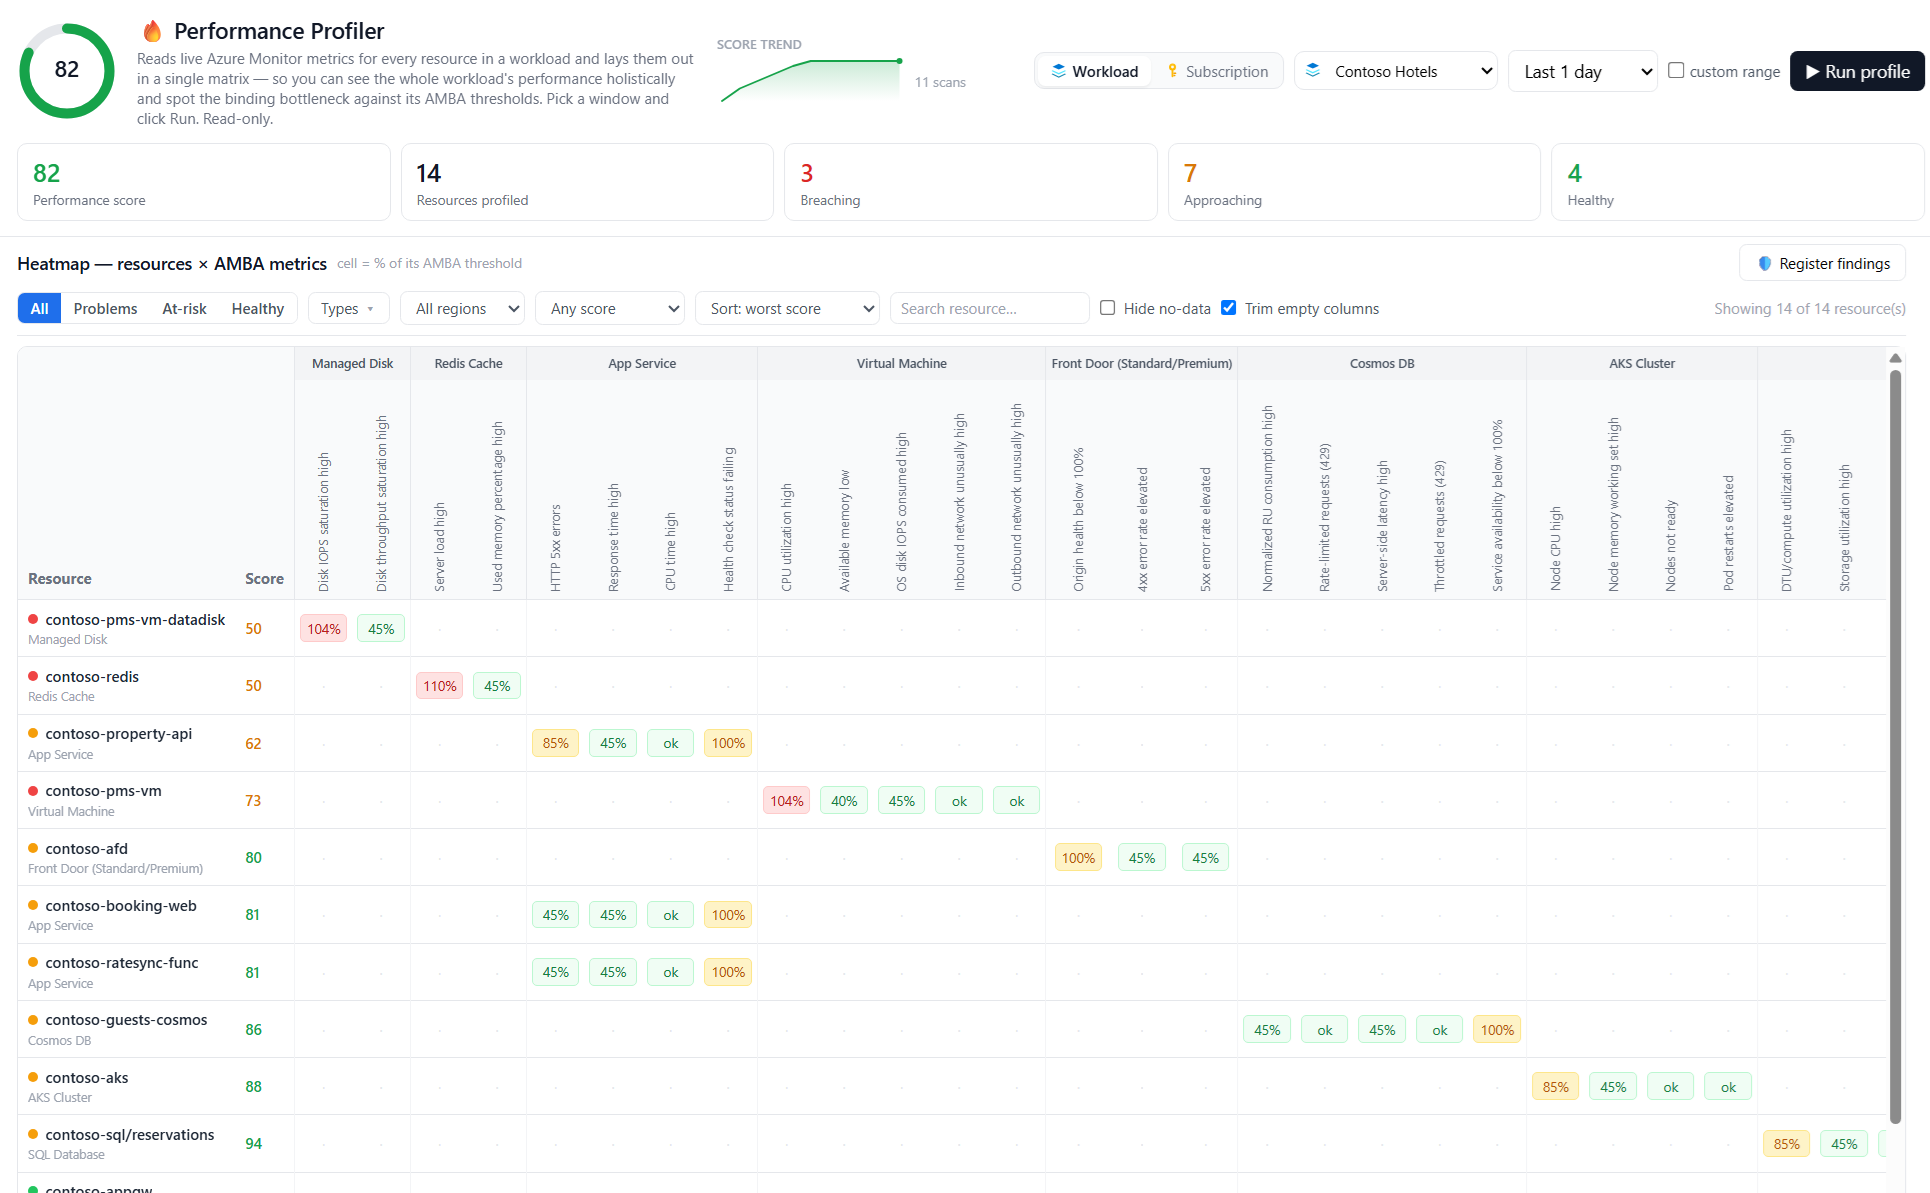Open the Contoso Hotels workload dropdown
This screenshot has width=1930, height=1193.
(1396, 71)
